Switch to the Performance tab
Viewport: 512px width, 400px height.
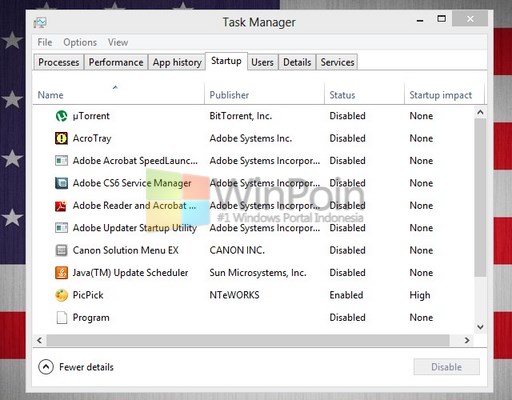[116, 62]
